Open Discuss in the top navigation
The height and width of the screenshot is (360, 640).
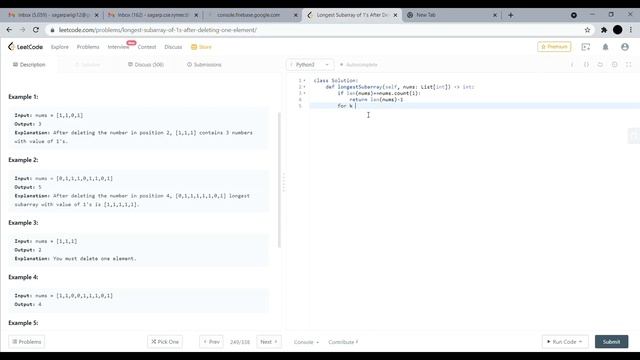(173, 47)
